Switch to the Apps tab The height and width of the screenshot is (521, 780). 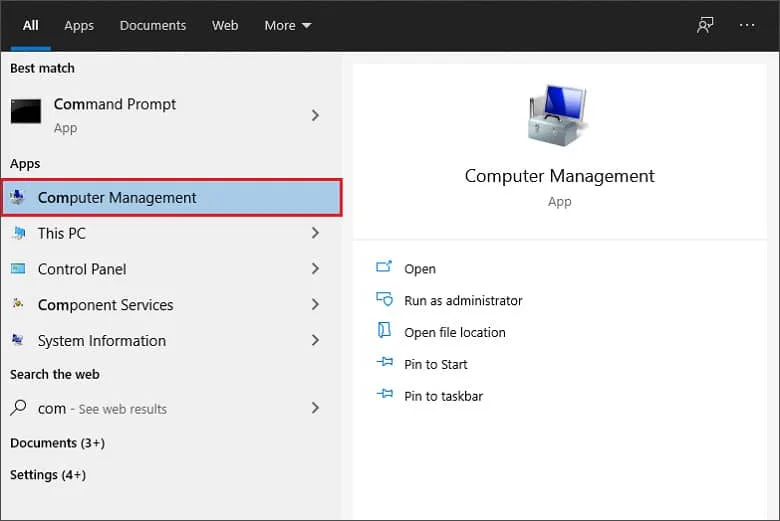click(79, 26)
